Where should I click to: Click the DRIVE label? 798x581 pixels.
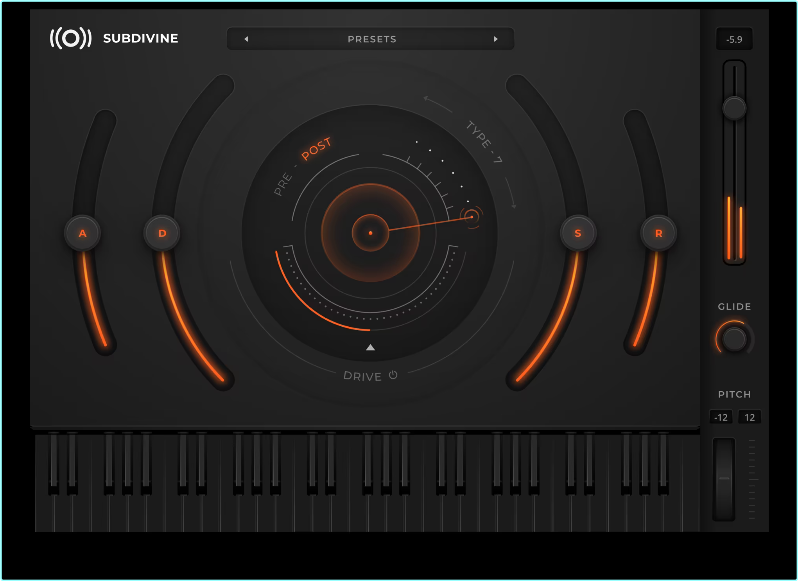pos(362,376)
